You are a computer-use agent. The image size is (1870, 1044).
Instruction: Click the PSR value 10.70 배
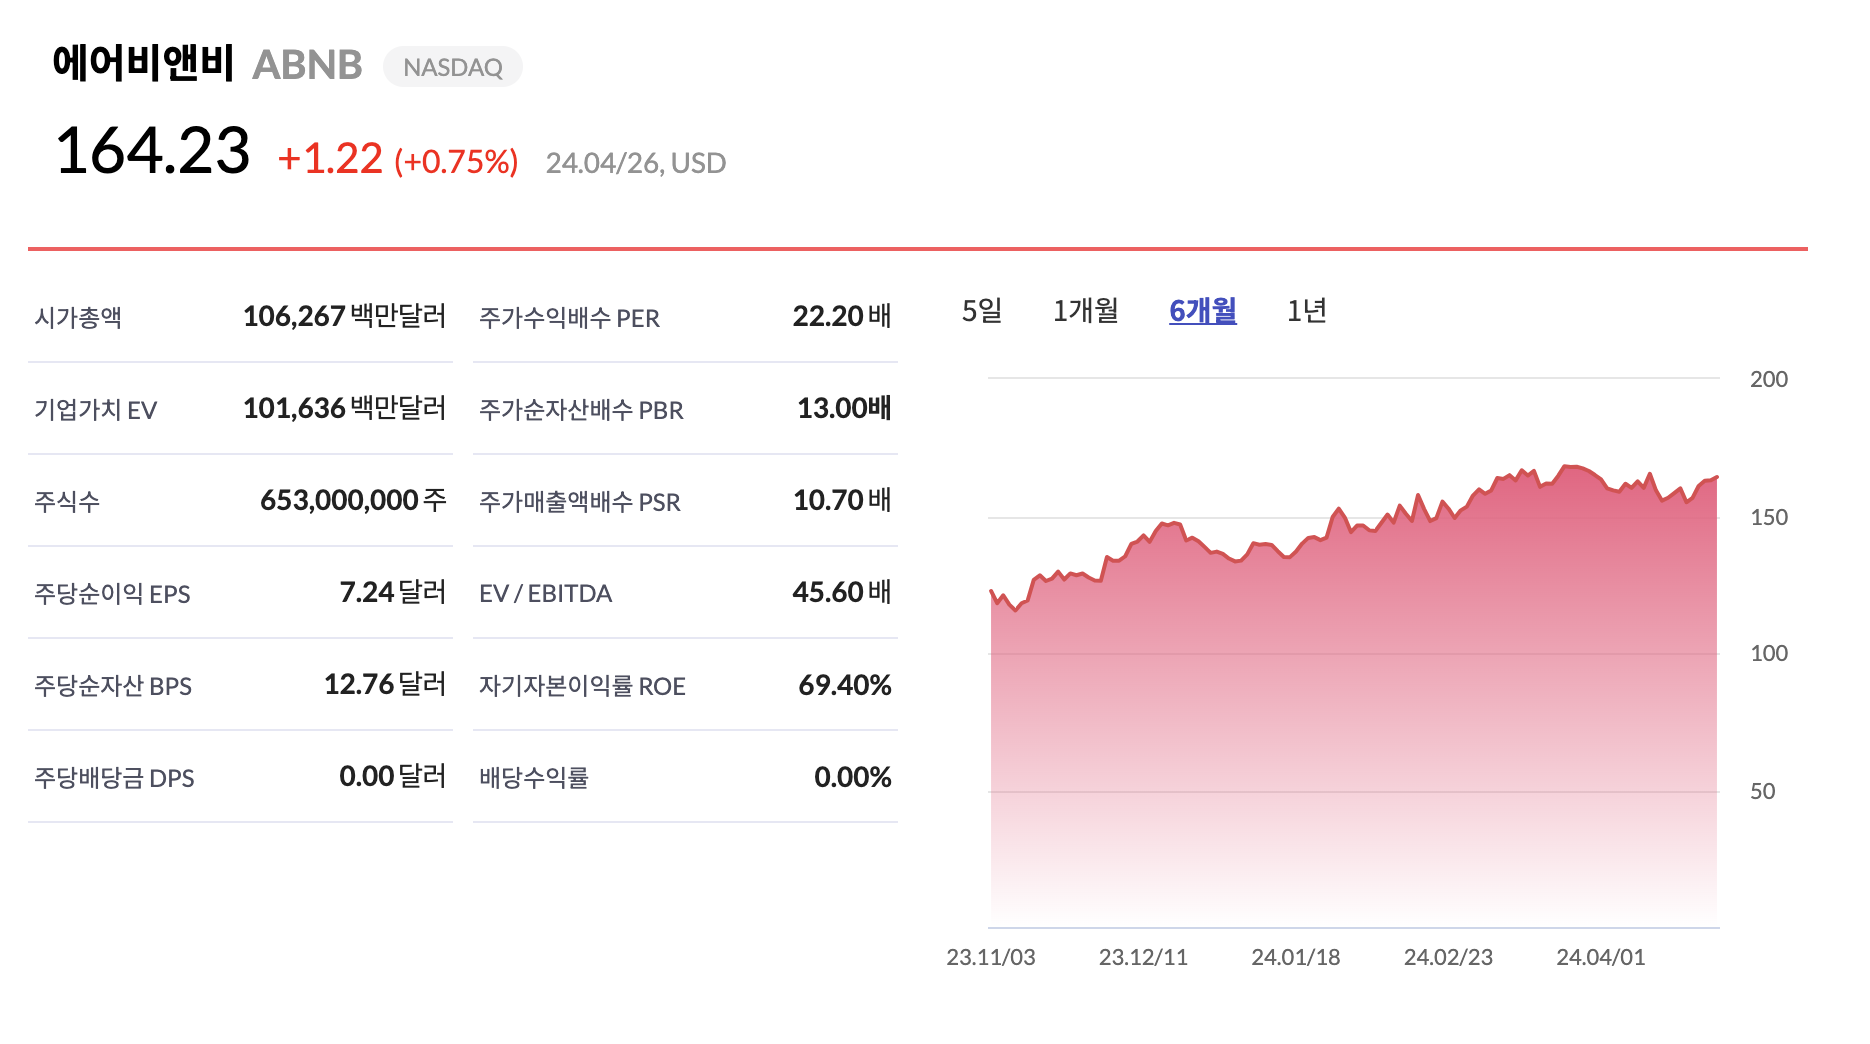(x=842, y=500)
